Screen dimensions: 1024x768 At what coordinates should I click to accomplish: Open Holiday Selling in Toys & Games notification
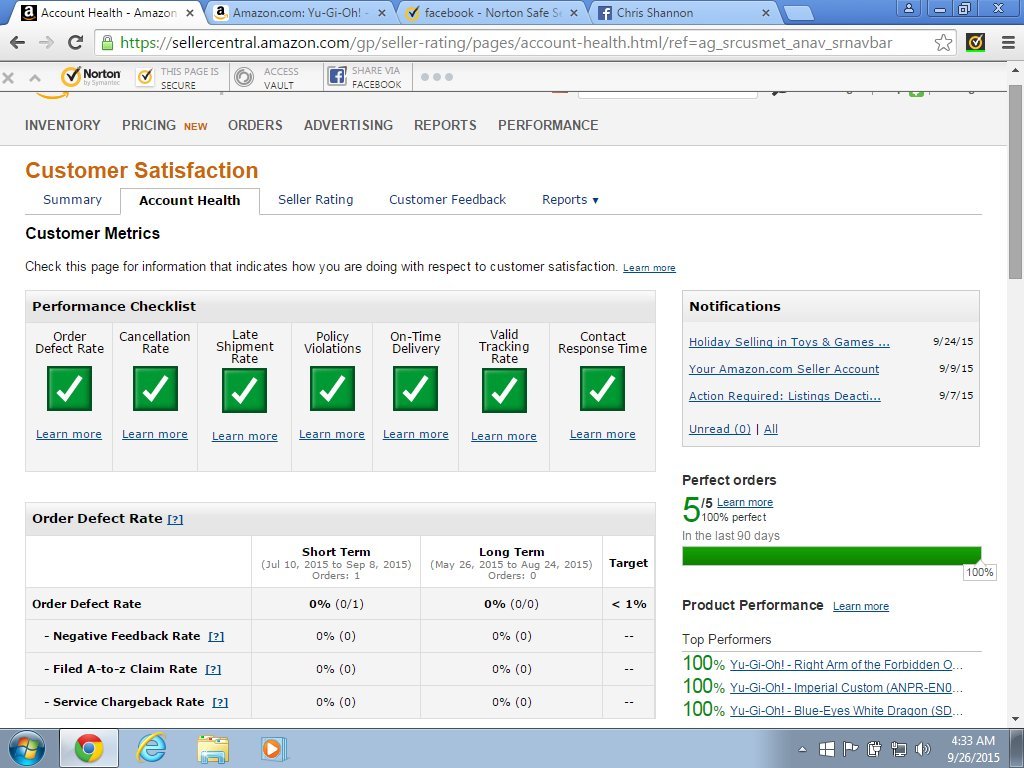point(789,342)
